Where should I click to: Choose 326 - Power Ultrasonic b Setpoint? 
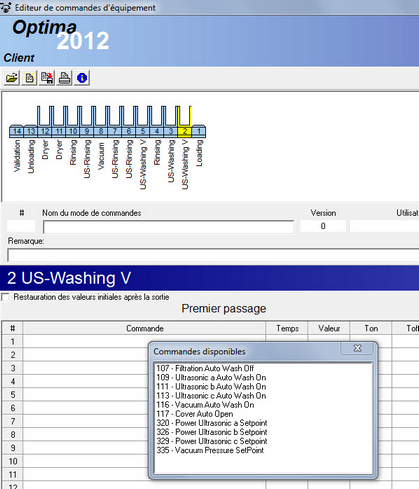[212, 432]
